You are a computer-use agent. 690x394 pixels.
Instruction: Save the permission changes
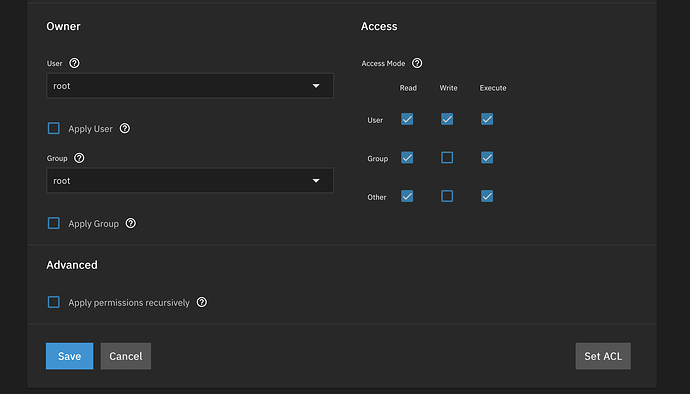point(70,356)
